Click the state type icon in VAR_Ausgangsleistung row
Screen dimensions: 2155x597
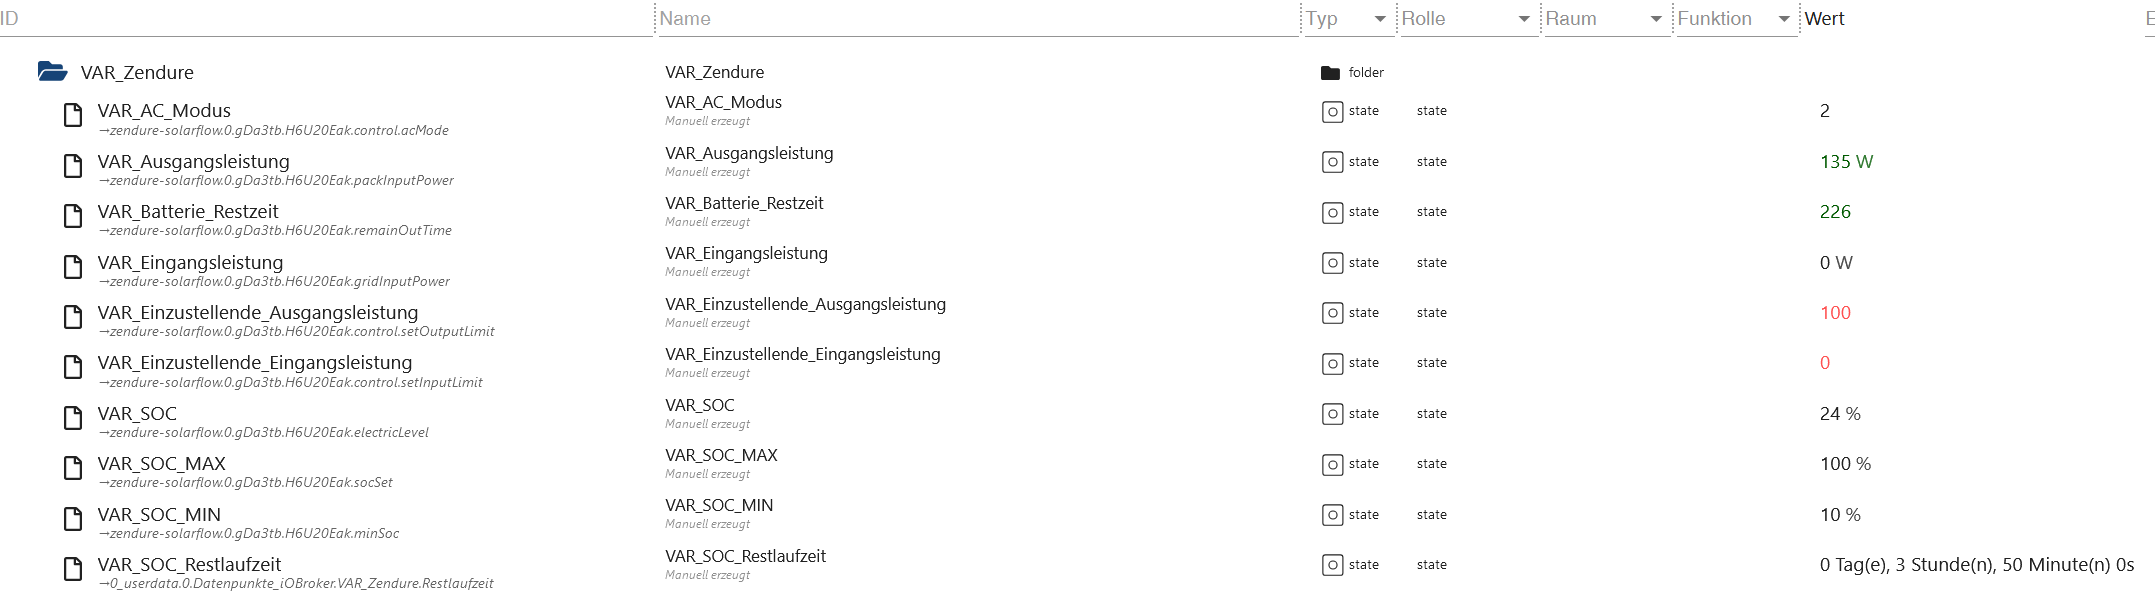1332,162
